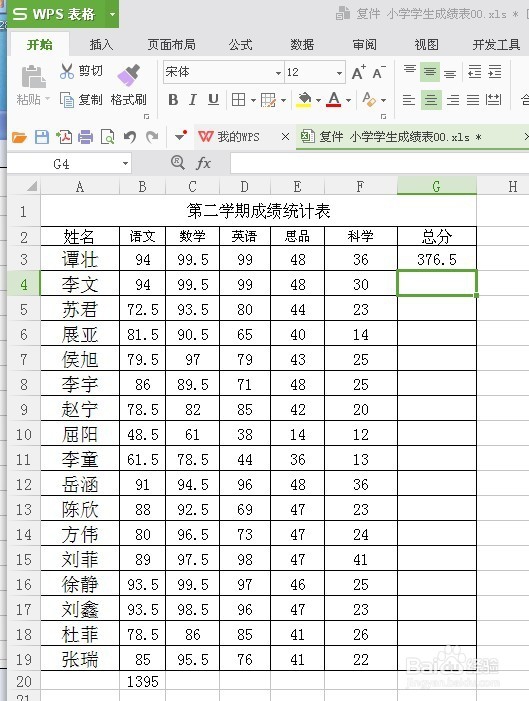Open the 页面布局 ribbon tab
The width and height of the screenshot is (529, 701).
coord(171,45)
